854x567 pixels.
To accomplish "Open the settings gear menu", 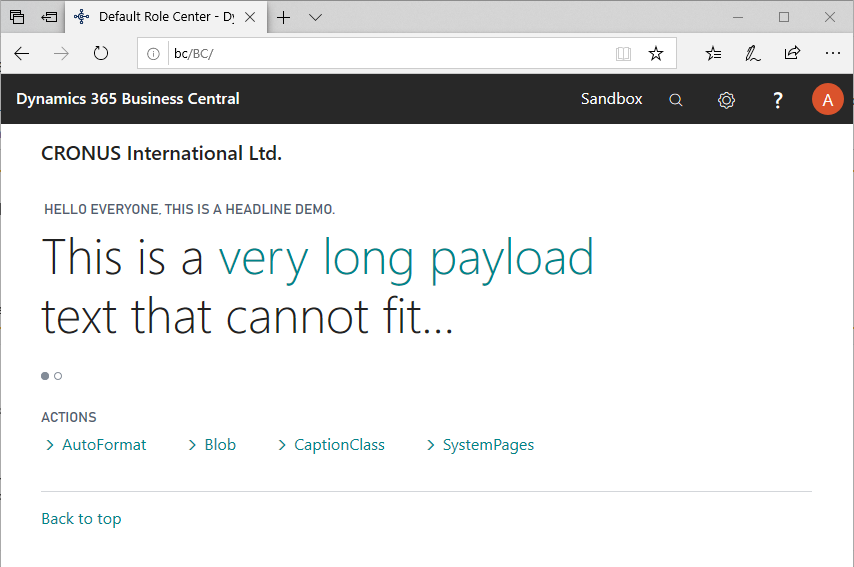I will pos(727,100).
